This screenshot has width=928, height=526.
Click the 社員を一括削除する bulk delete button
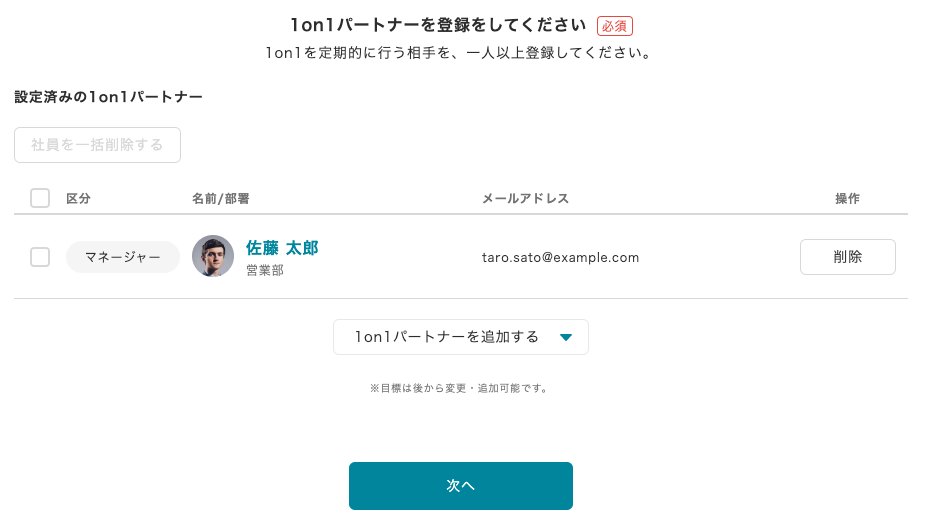coord(97,145)
